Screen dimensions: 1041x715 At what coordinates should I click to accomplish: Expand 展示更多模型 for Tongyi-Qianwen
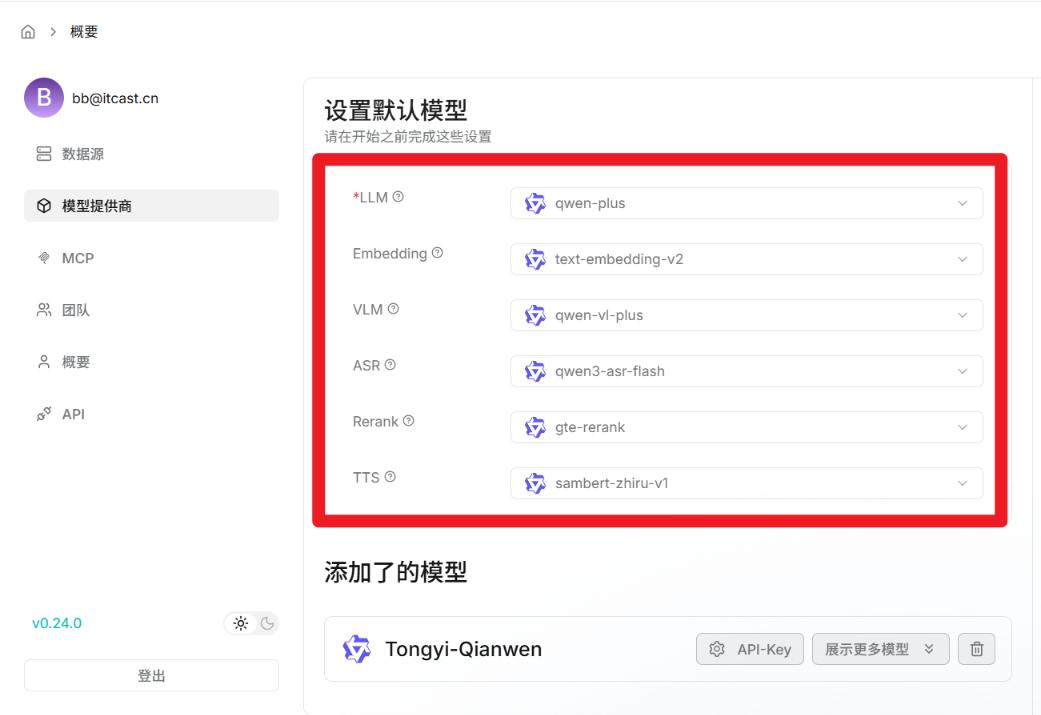pos(880,649)
